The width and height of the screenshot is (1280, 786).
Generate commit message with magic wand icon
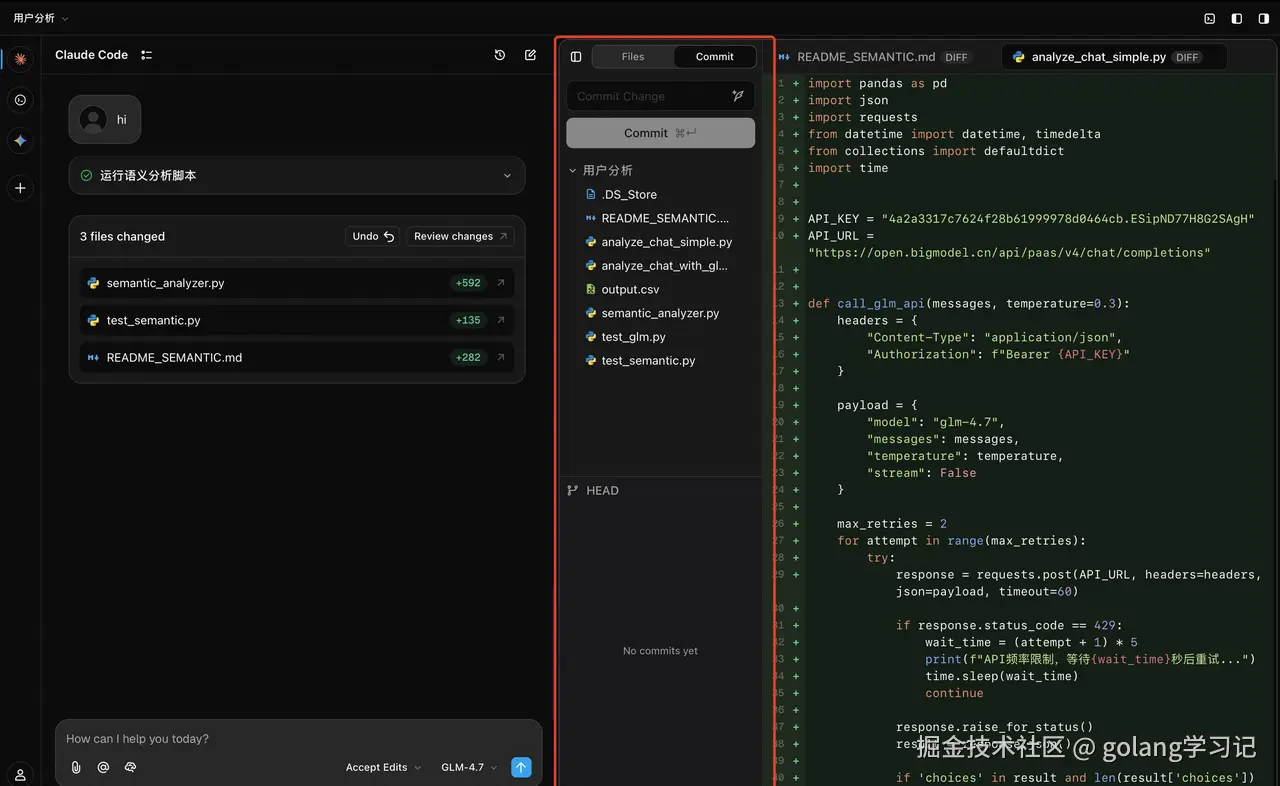738,96
